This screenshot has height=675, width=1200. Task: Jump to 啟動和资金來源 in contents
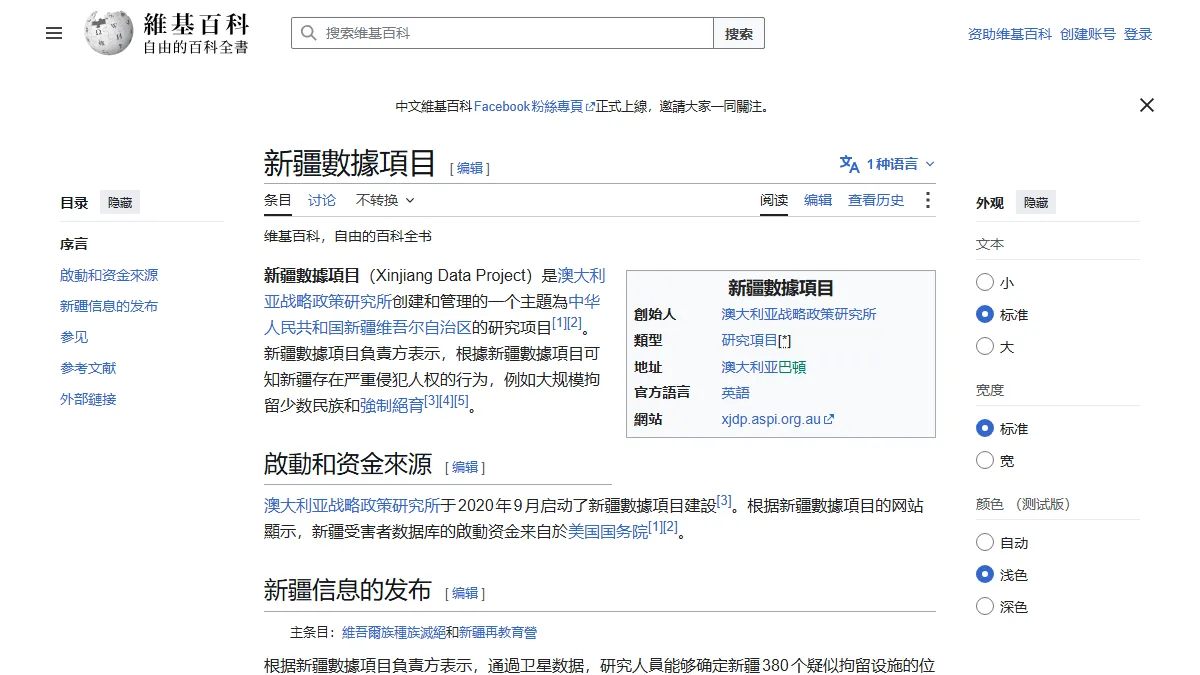point(109,275)
